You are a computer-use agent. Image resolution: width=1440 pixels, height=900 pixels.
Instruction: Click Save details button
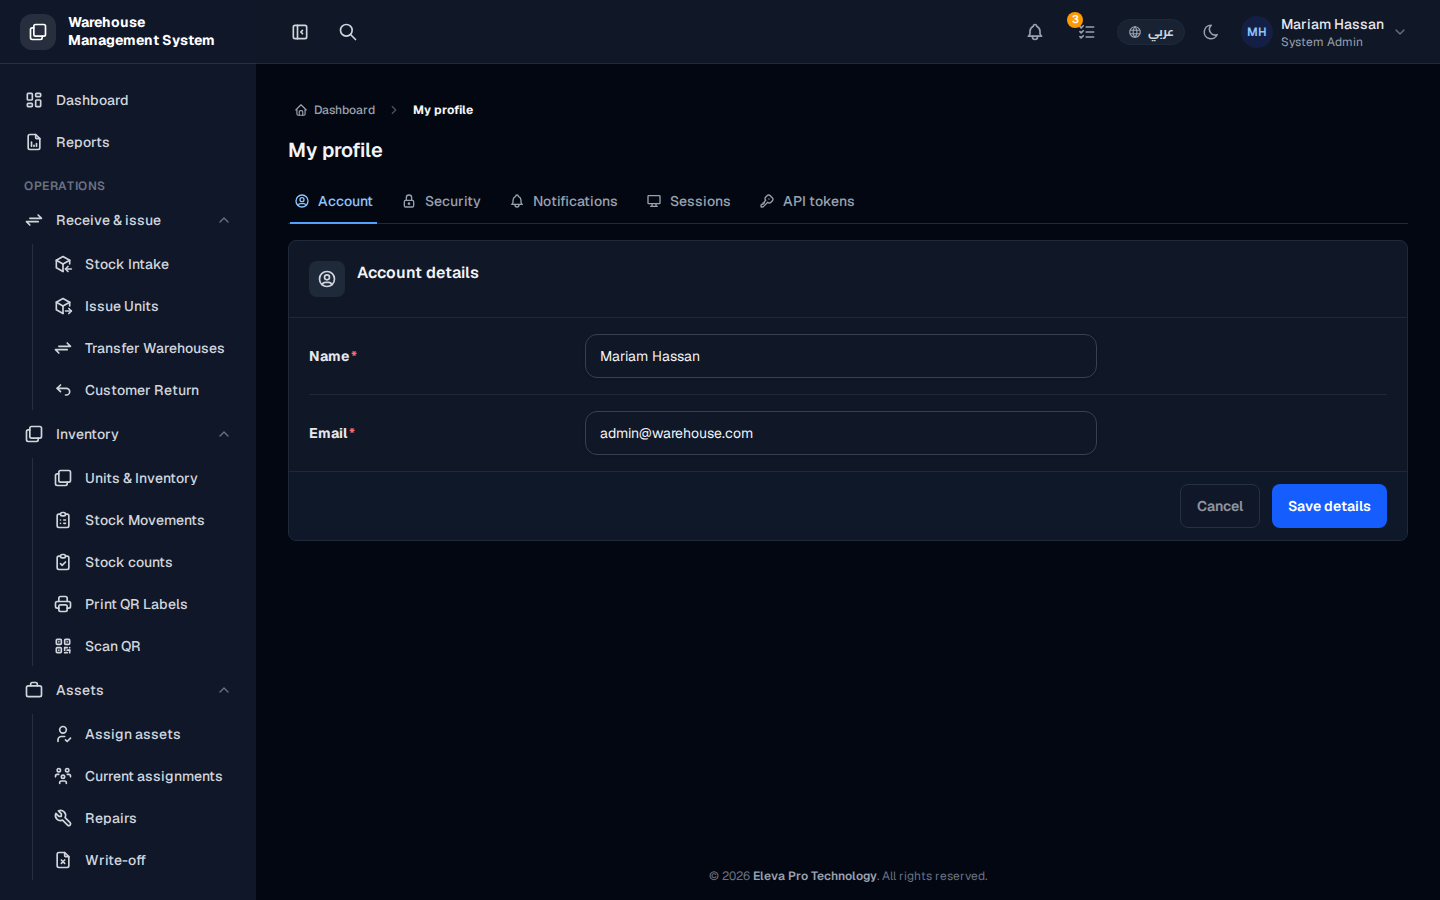click(x=1329, y=506)
